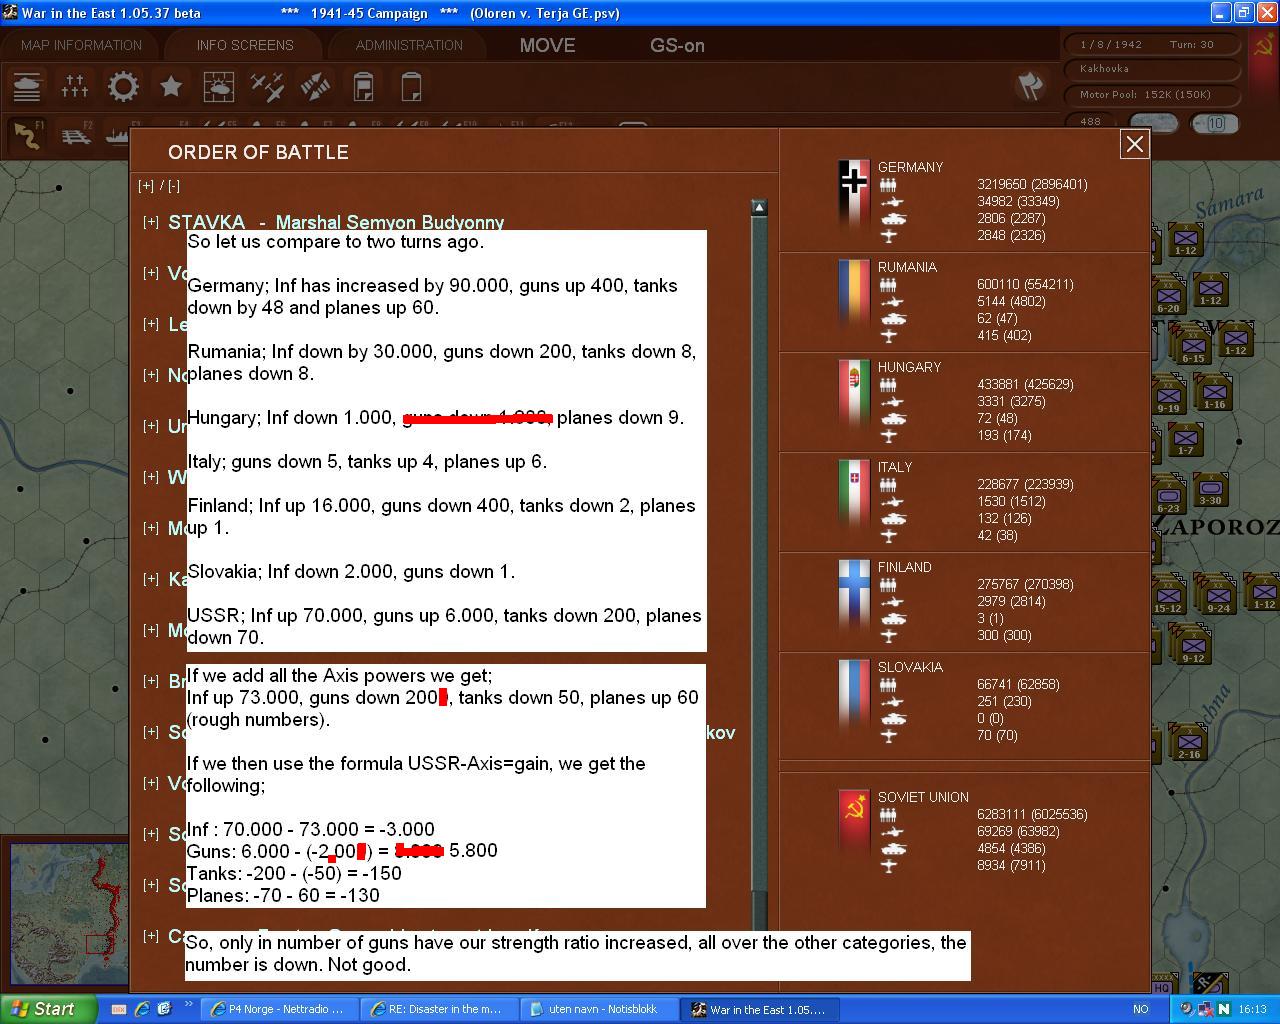Viewport: 1280px width, 1024px height.
Task: Click the GS-on ground support toggle
Action: [x=677, y=45]
